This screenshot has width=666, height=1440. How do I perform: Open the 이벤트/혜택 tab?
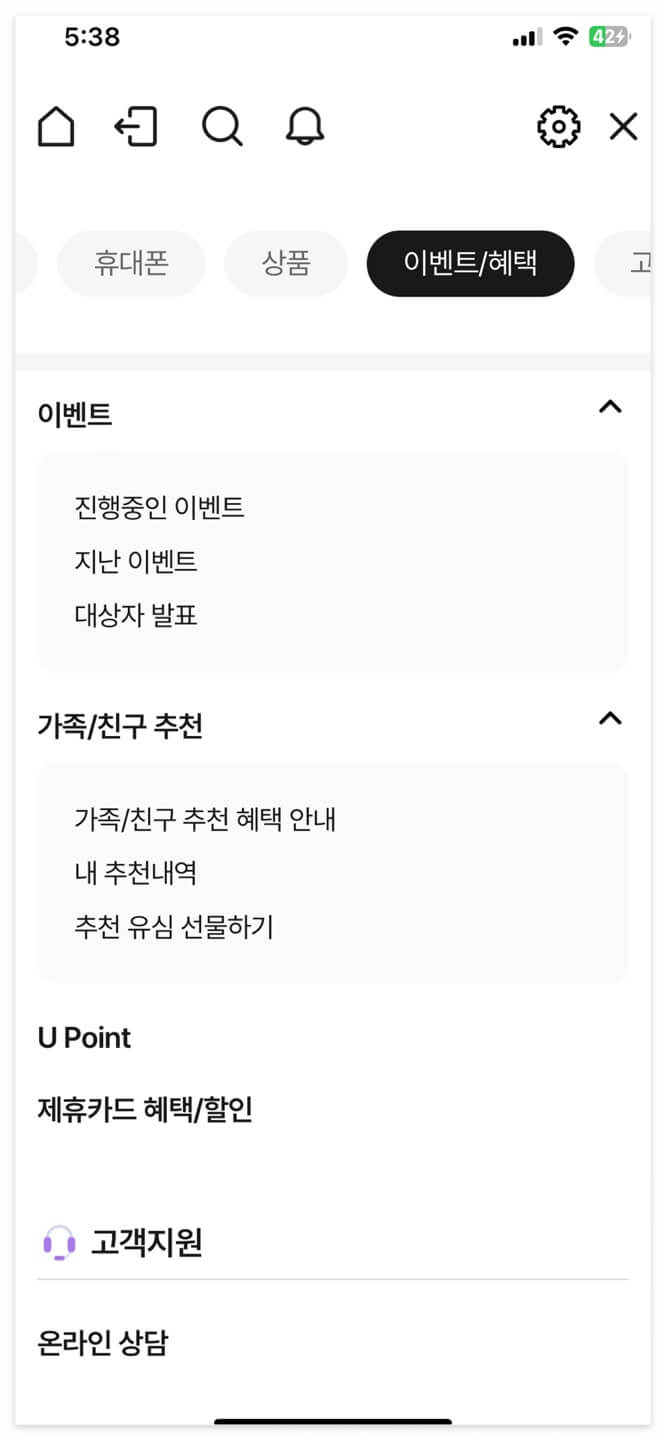click(x=470, y=263)
